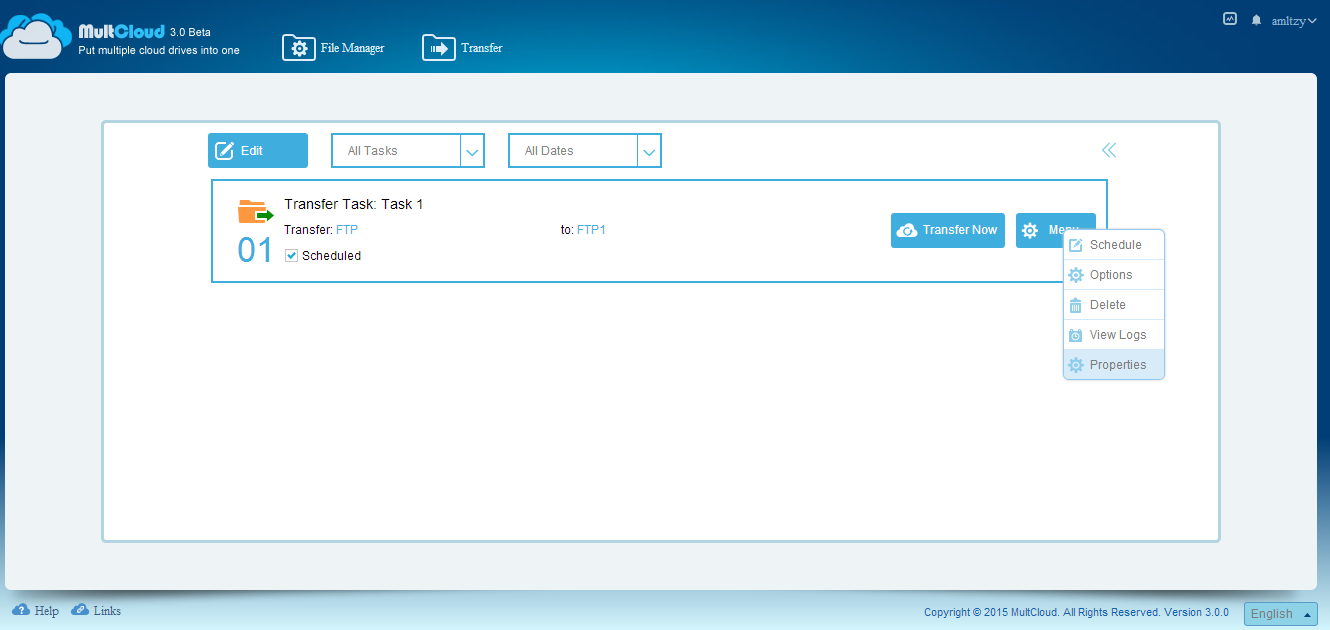Choose View Logs from the task menu
1330x630 pixels.
[x=1114, y=335]
